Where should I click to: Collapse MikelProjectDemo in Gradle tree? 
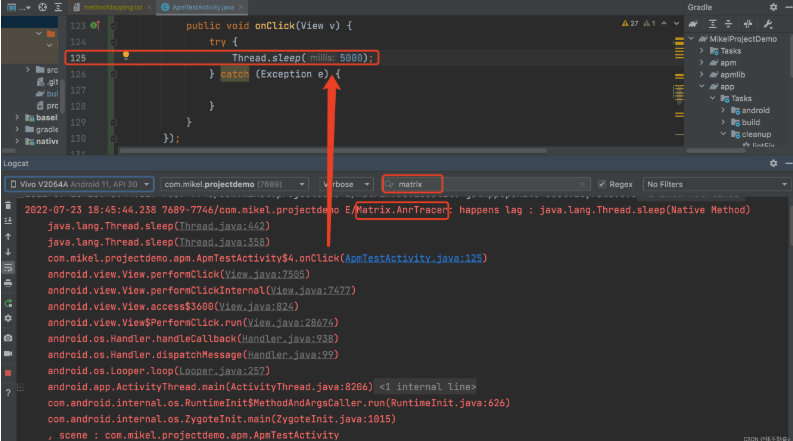pyautogui.click(x=691, y=38)
